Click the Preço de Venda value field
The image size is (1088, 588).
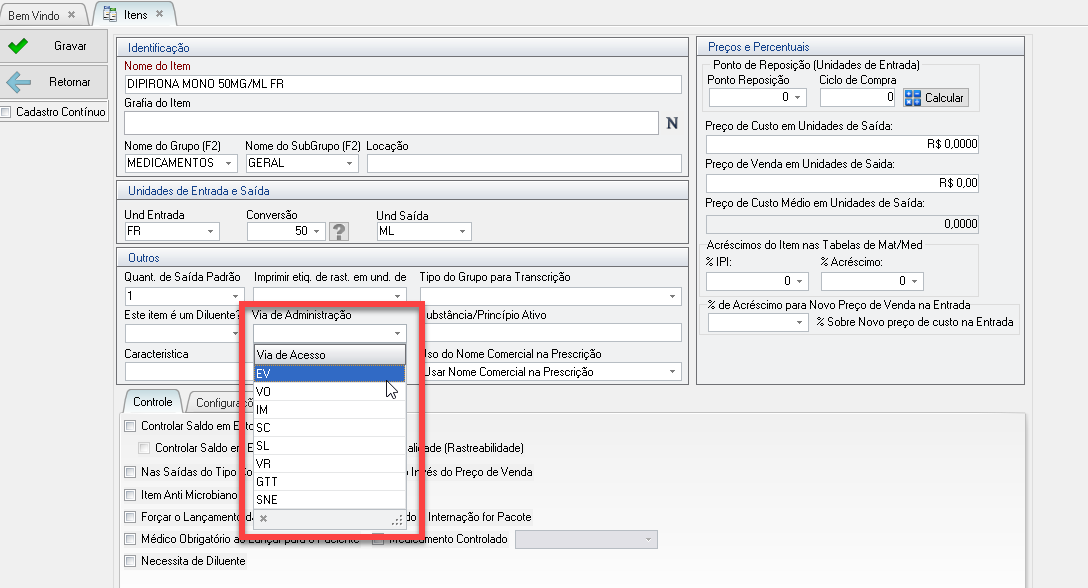(x=842, y=183)
